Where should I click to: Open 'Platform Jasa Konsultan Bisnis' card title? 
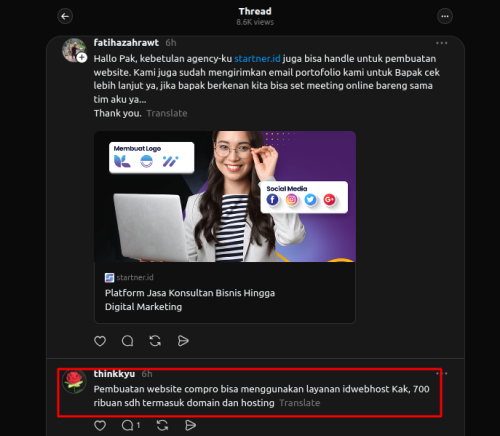pyautogui.click(x=190, y=300)
